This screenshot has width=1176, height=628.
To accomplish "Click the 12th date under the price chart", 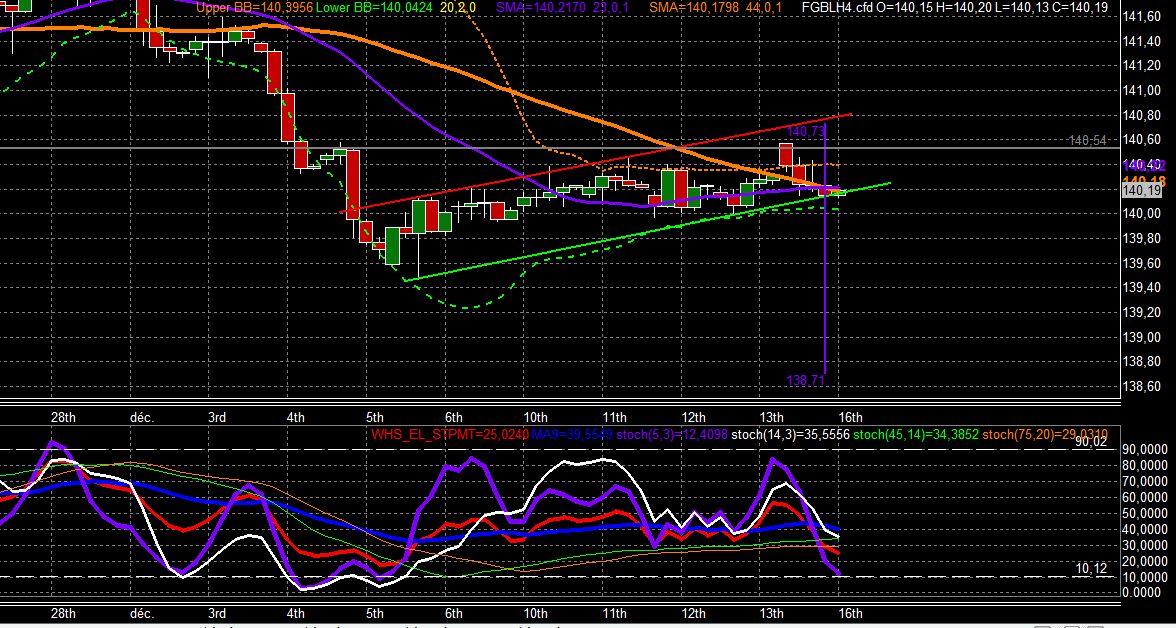I will point(693,418).
